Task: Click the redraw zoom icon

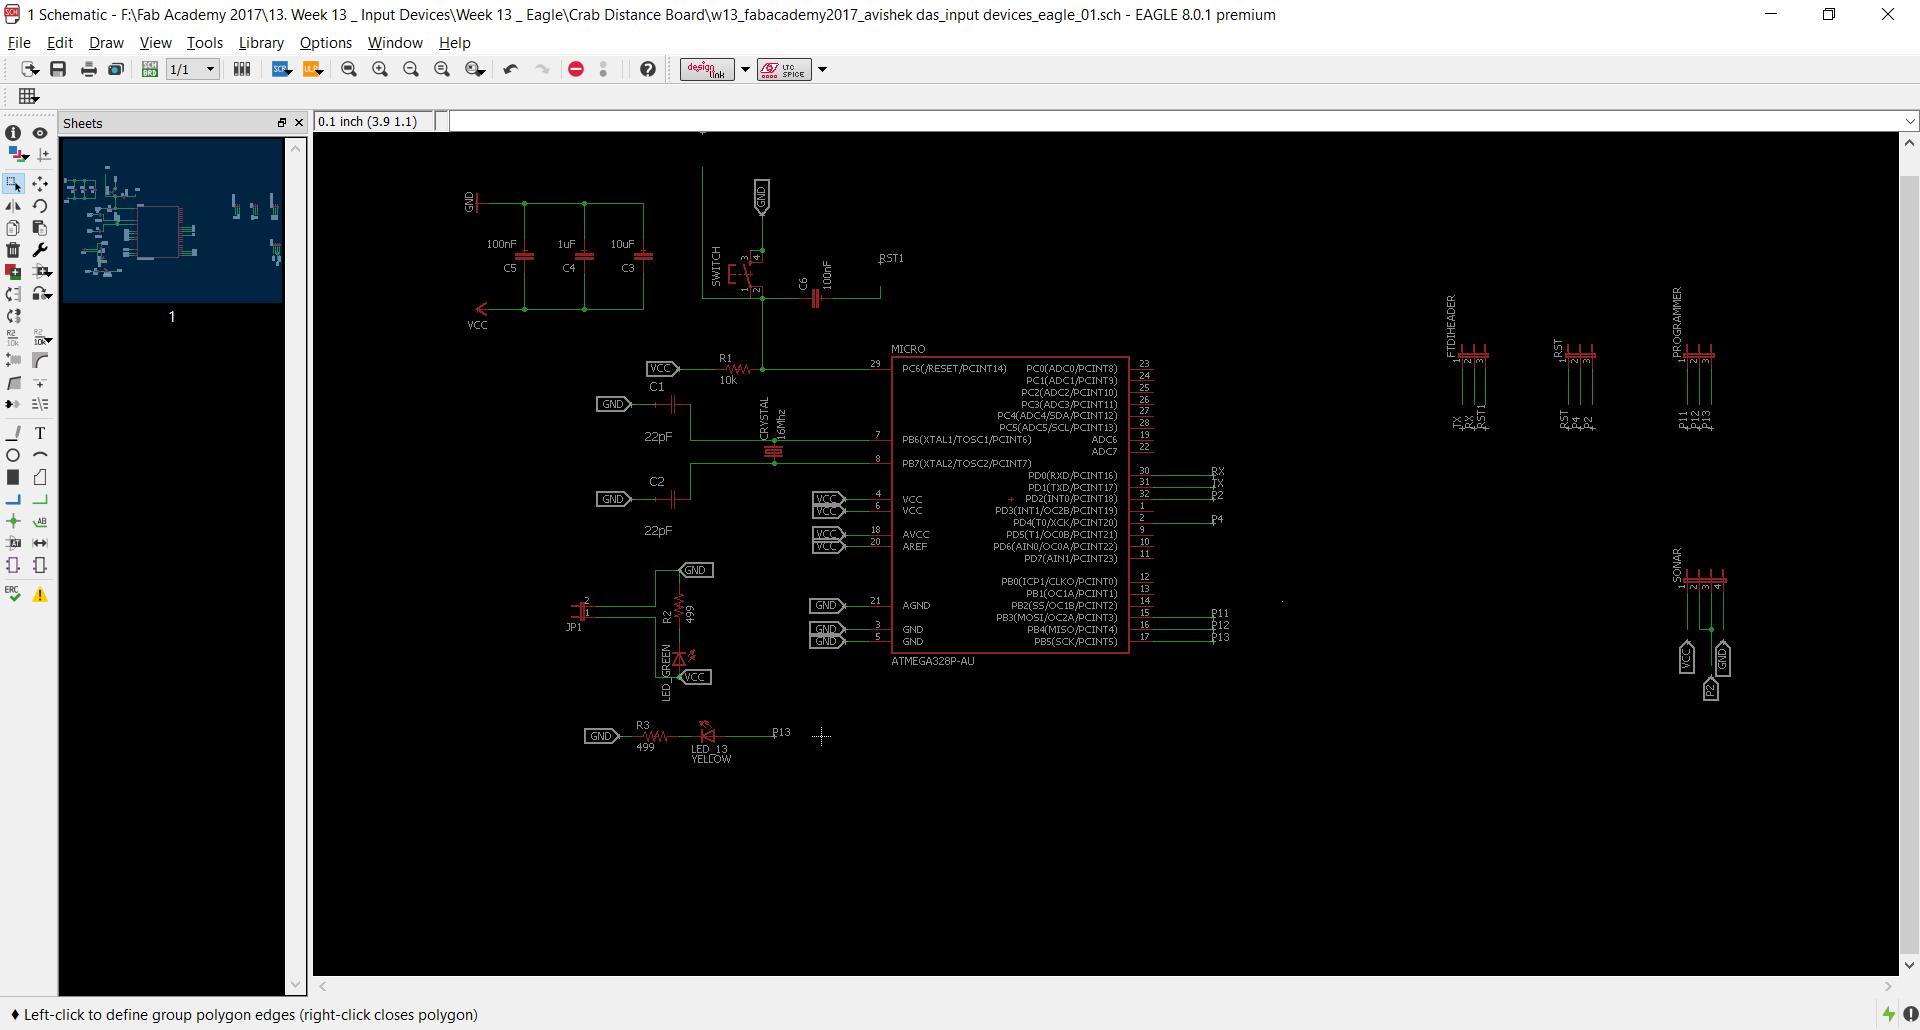Action: (442, 69)
